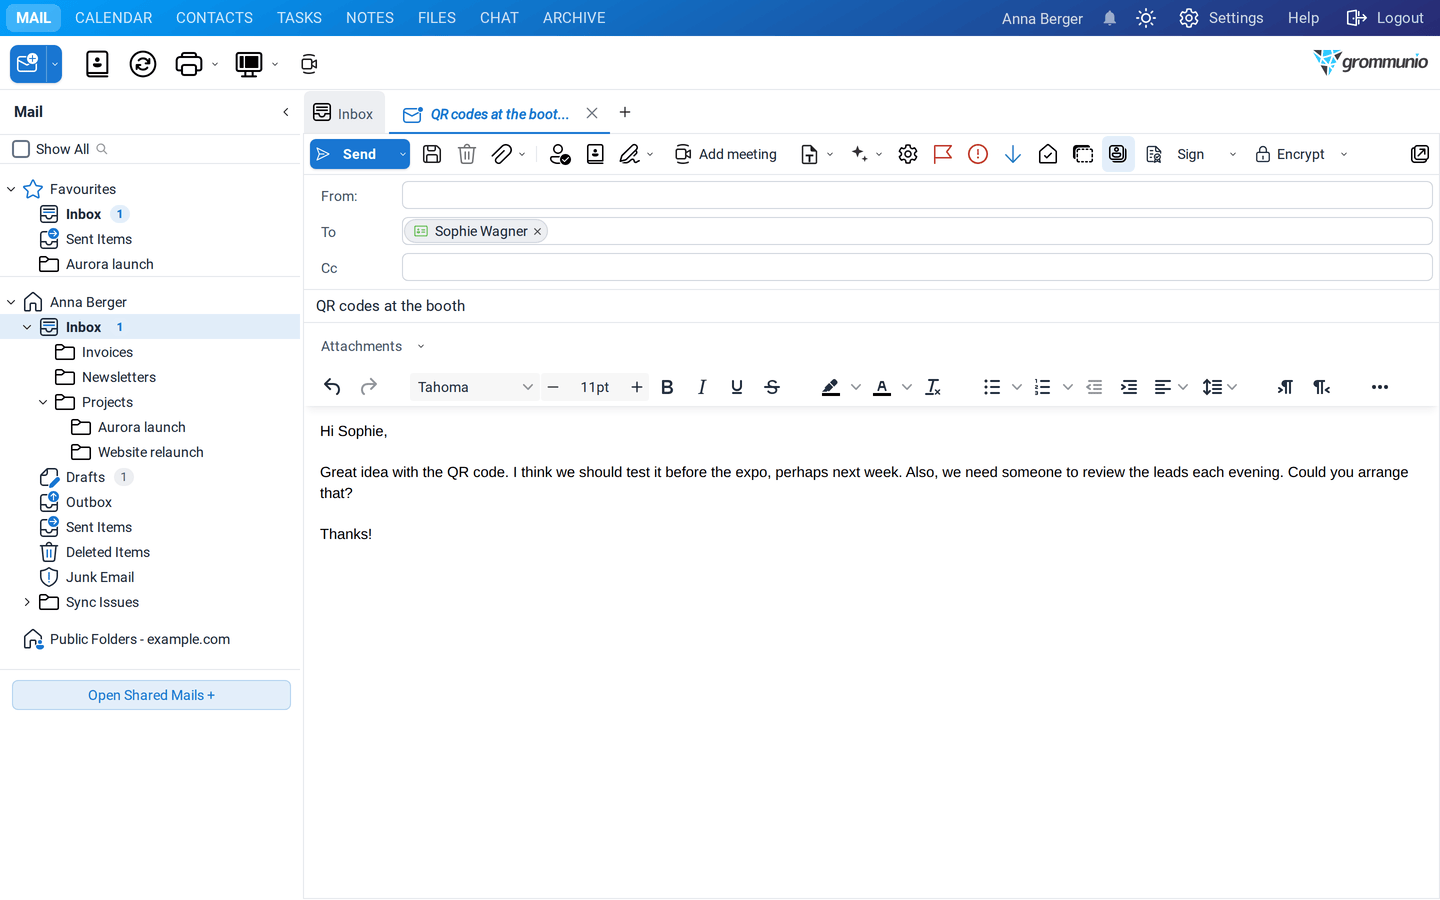Screen dimensions: 1440x900
Task: Toggle underline formatting
Action: coord(737,387)
